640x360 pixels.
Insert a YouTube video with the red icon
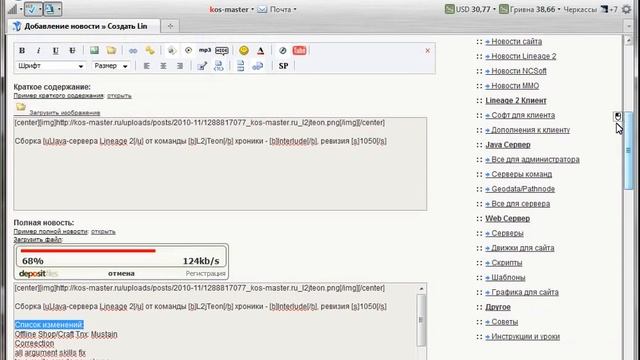[x=299, y=50]
